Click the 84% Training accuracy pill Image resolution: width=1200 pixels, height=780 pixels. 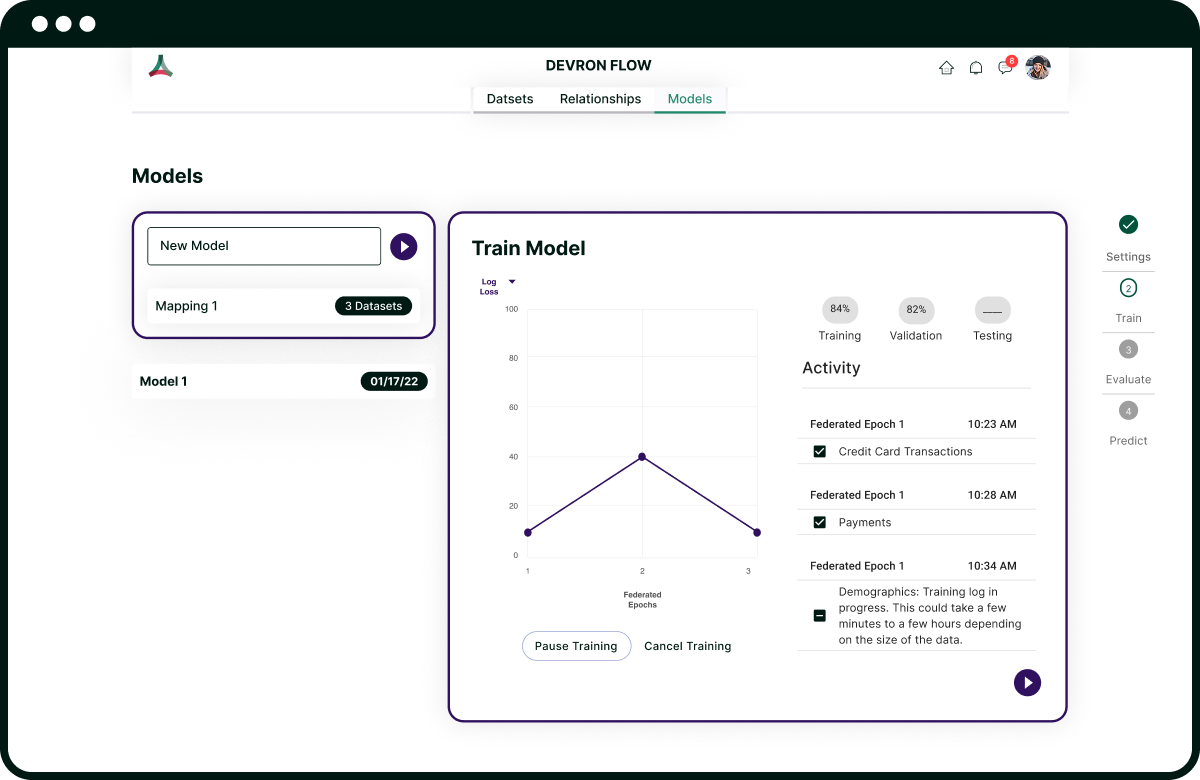coord(840,309)
